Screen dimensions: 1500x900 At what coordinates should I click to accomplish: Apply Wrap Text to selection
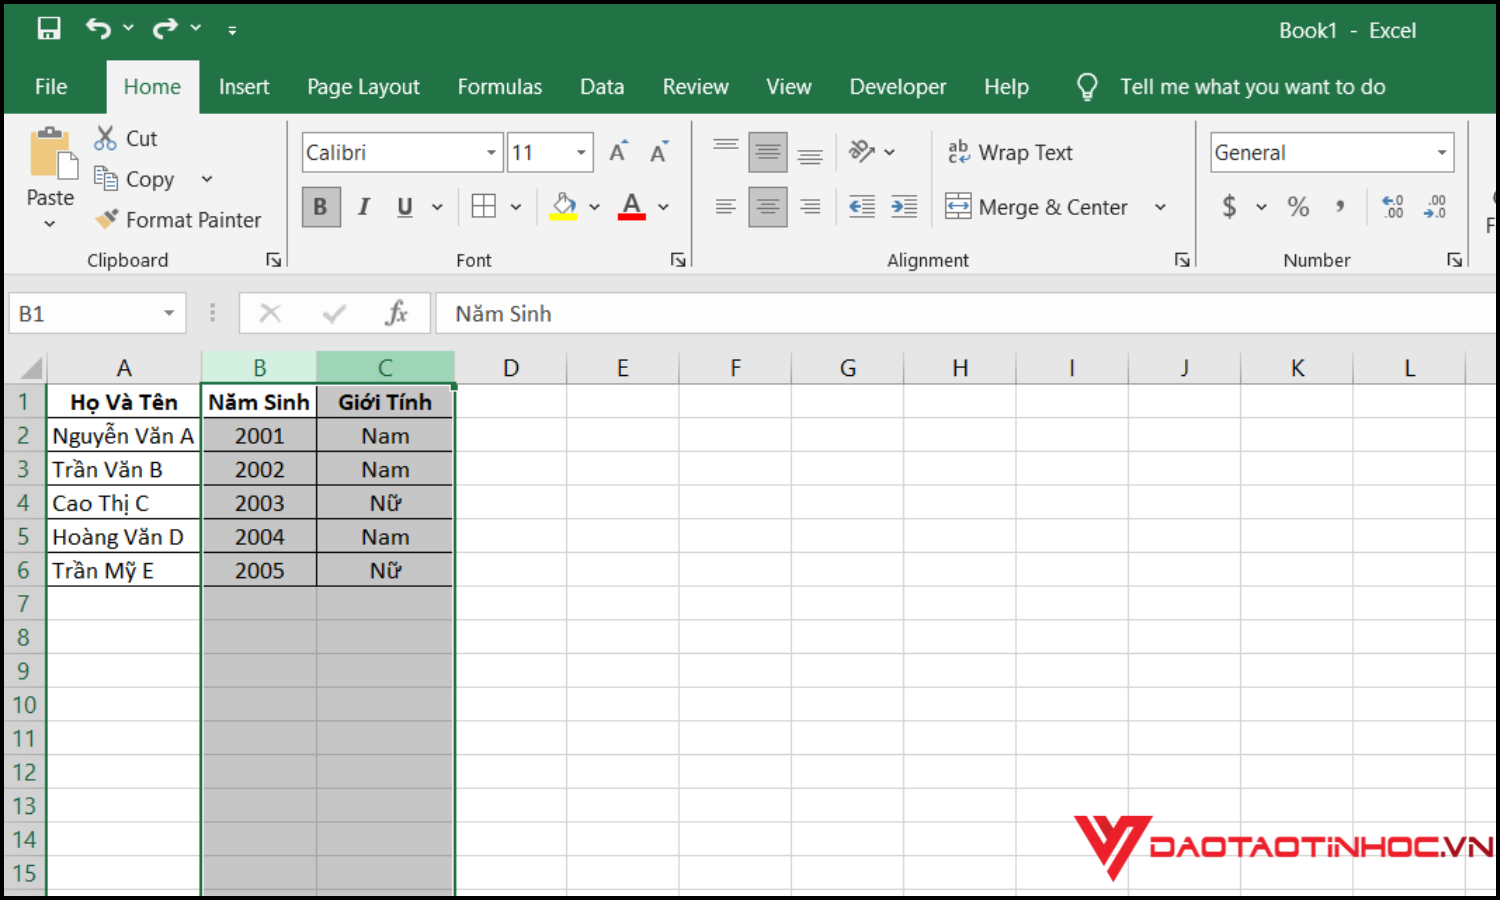pyautogui.click(x=1010, y=152)
